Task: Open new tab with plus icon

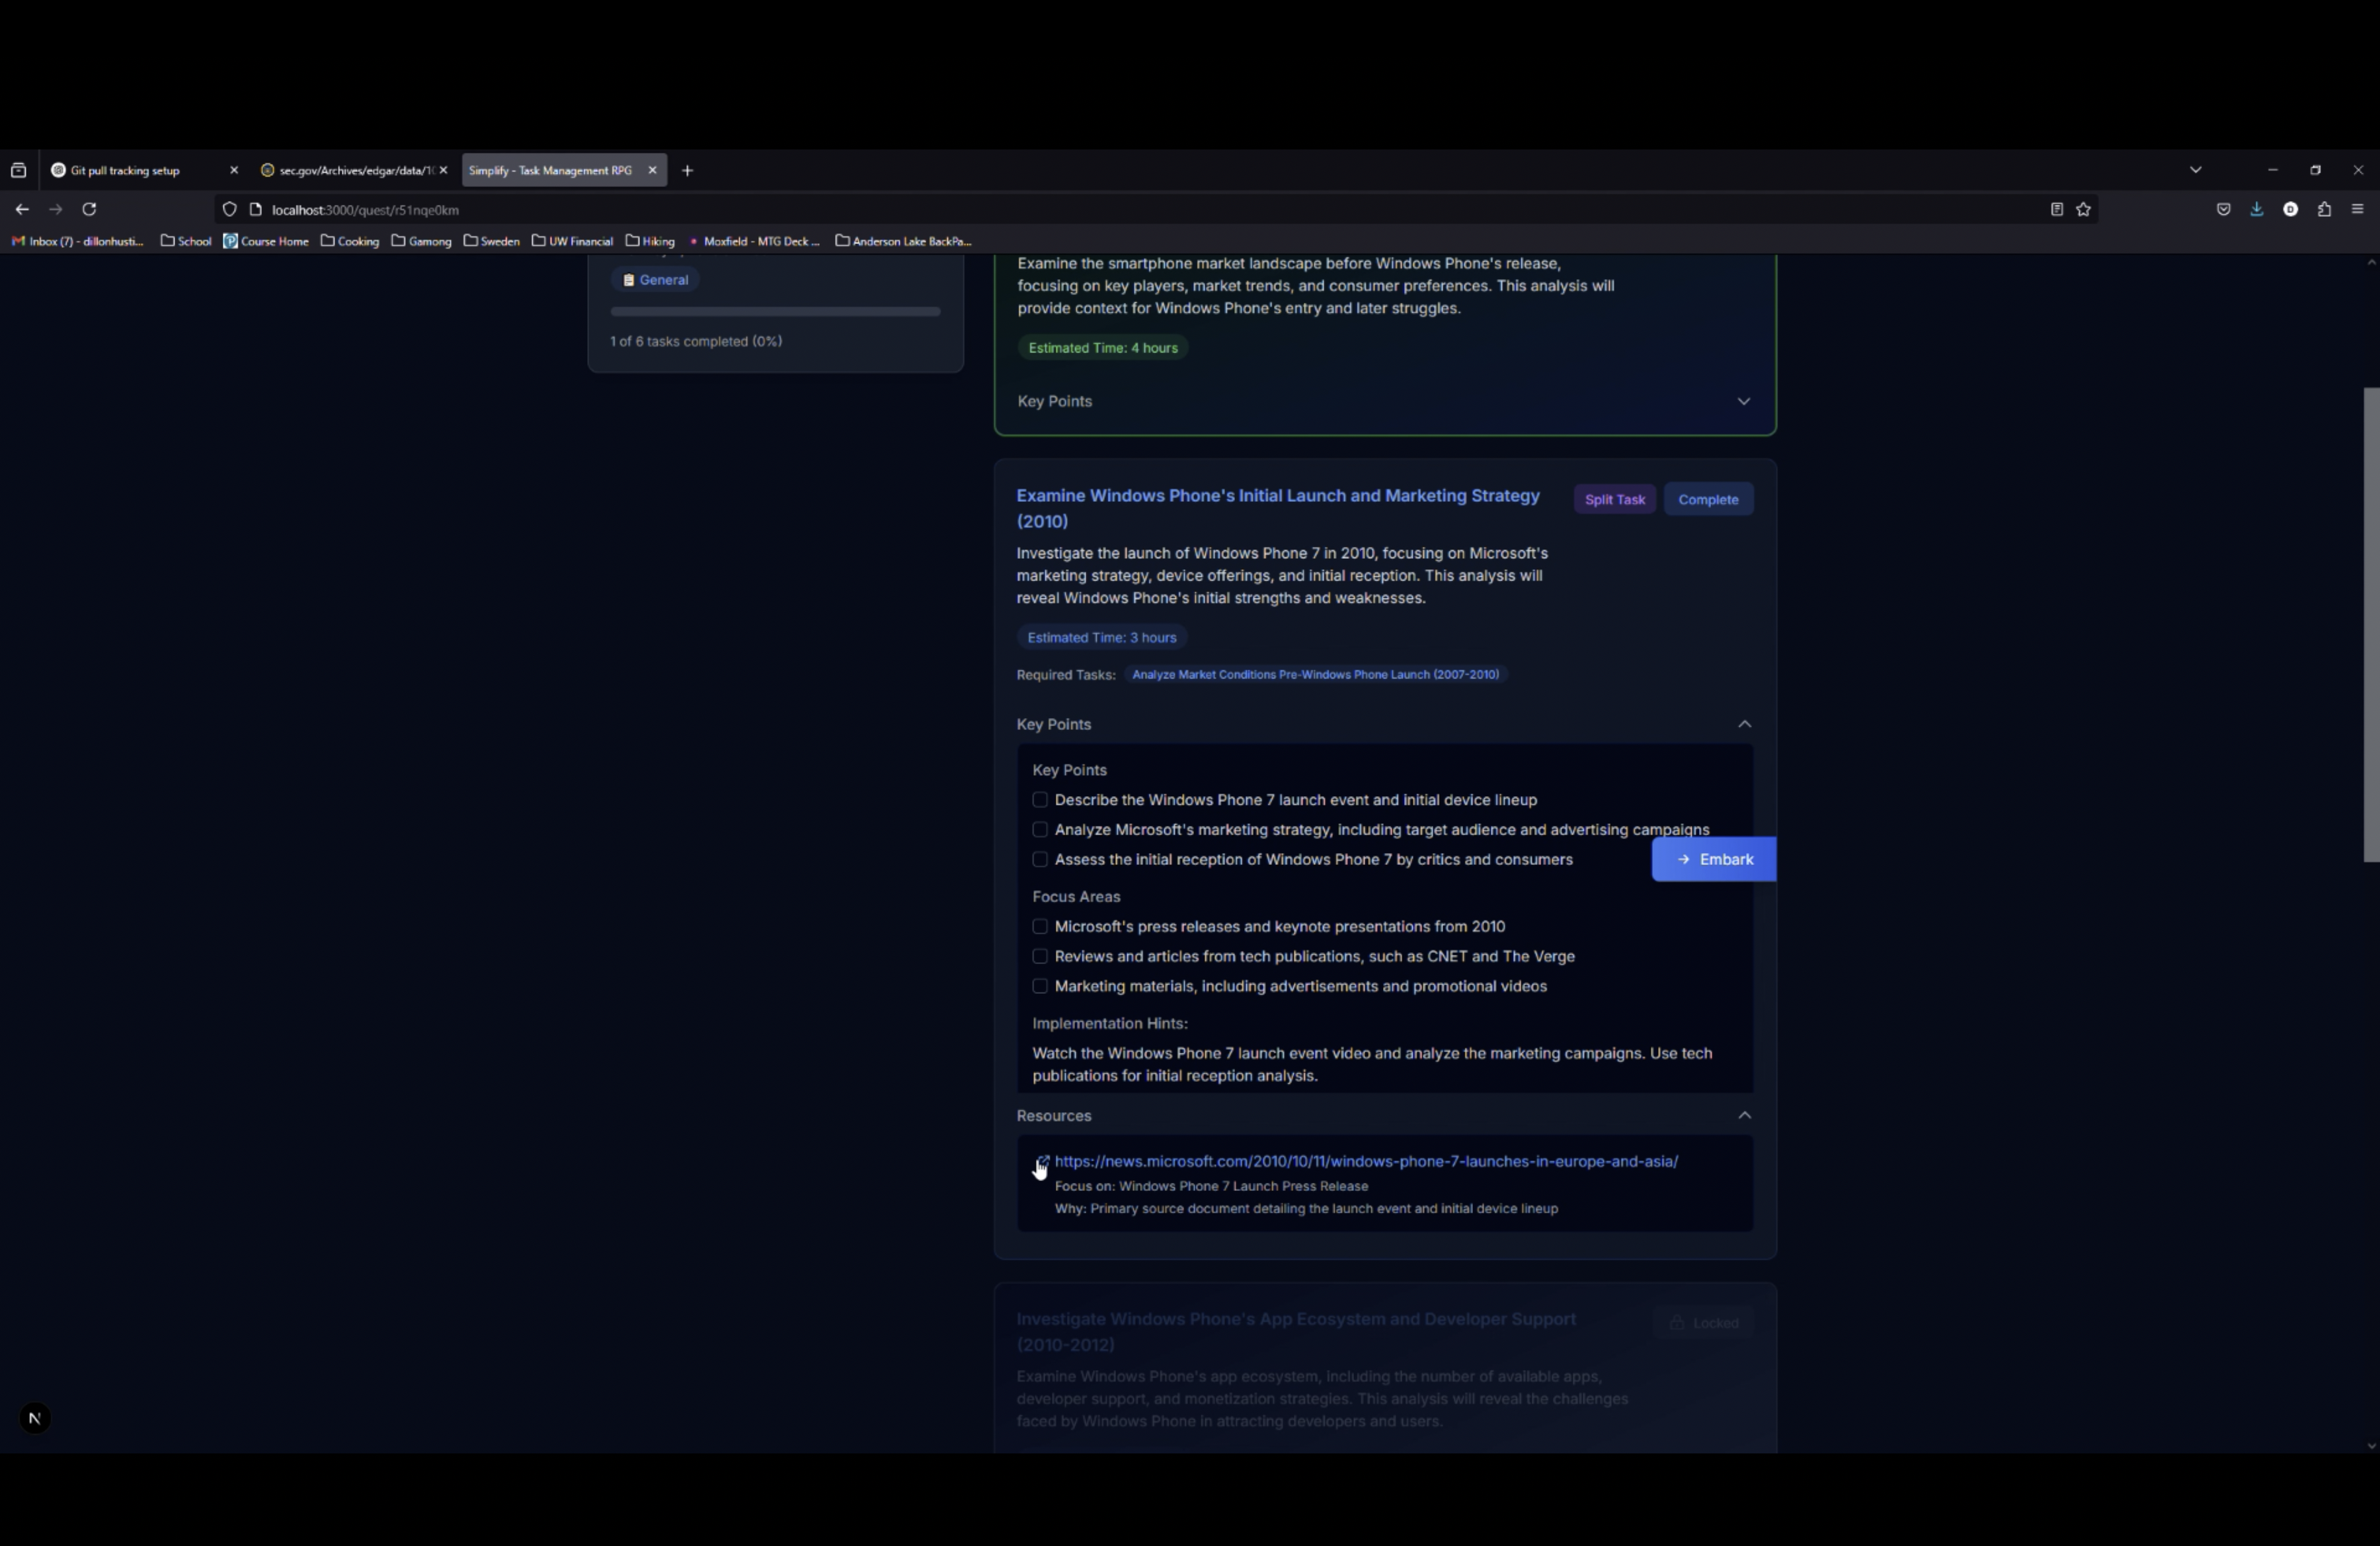Action: click(x=687, y=171)
